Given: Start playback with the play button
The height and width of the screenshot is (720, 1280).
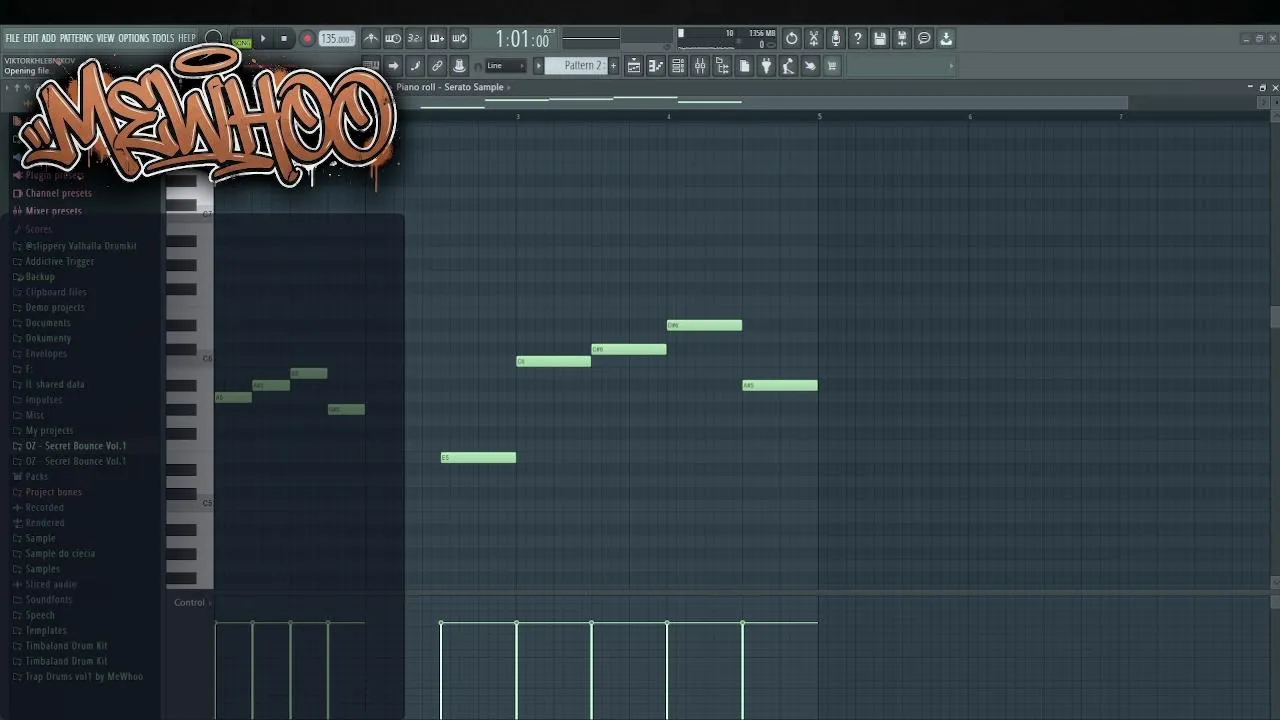Looking at the screenshot, I should click(263, 39).
